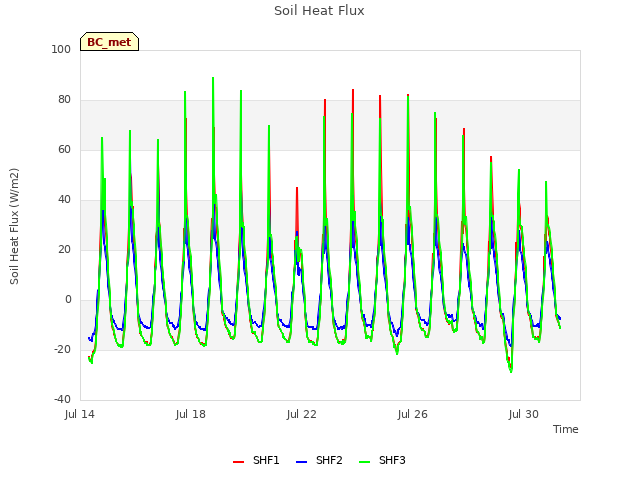Toggle the SHF2 legend entry
This screenshot has height=480, width=640.
(x=319, y=460)
